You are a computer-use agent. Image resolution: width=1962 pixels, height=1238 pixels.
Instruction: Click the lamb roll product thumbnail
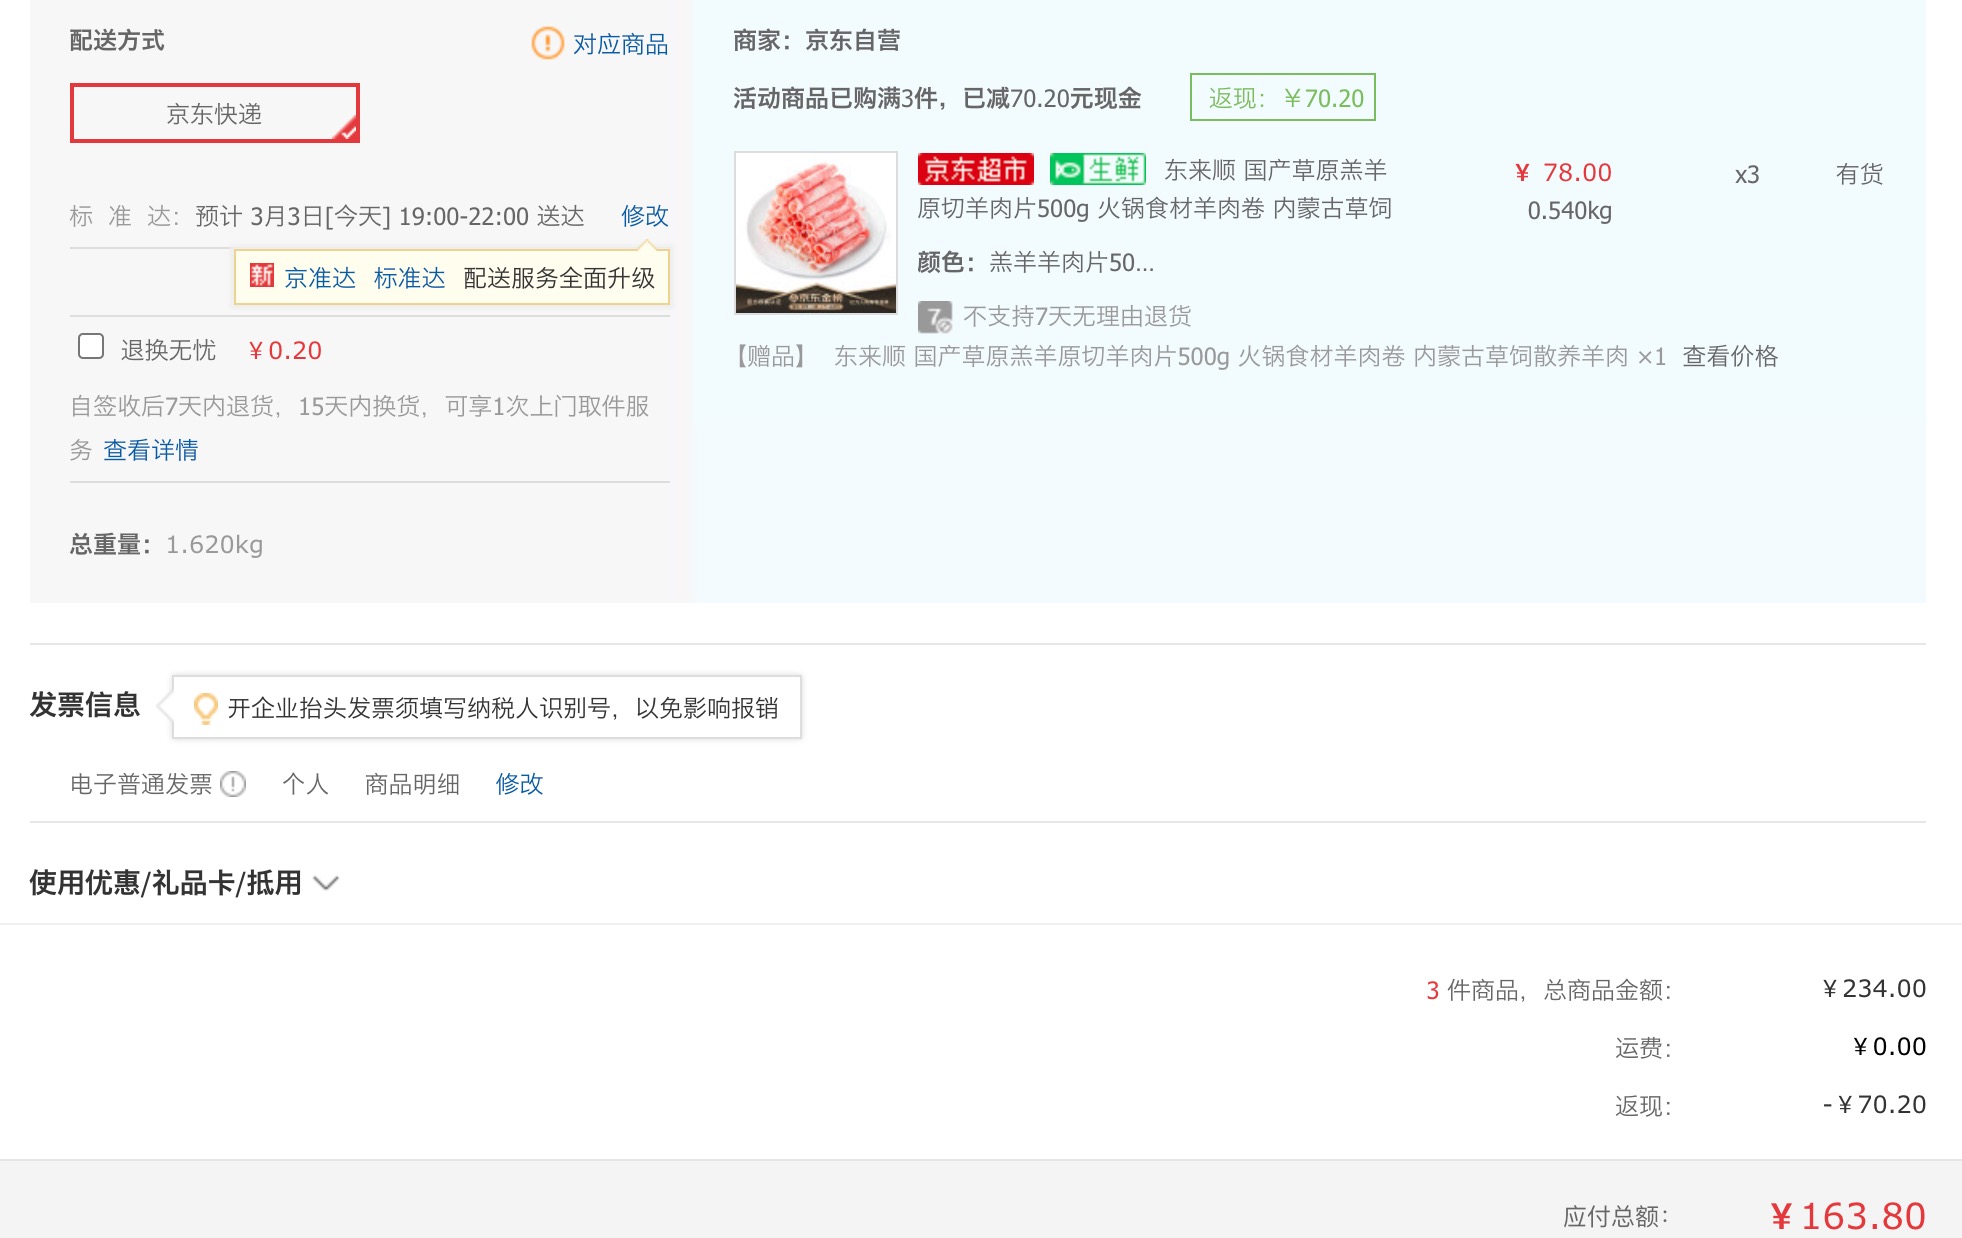(x=816, y=233)
